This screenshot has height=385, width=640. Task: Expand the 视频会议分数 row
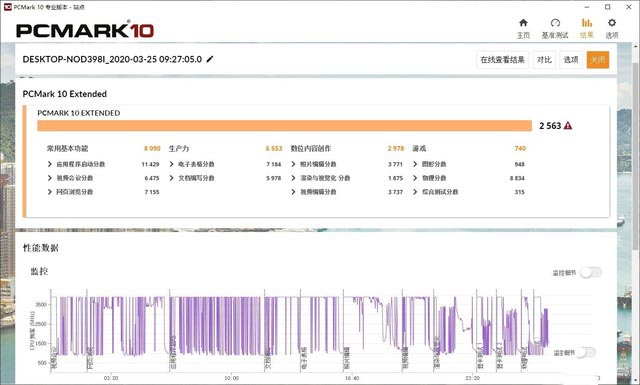click(x=50, y=178)
